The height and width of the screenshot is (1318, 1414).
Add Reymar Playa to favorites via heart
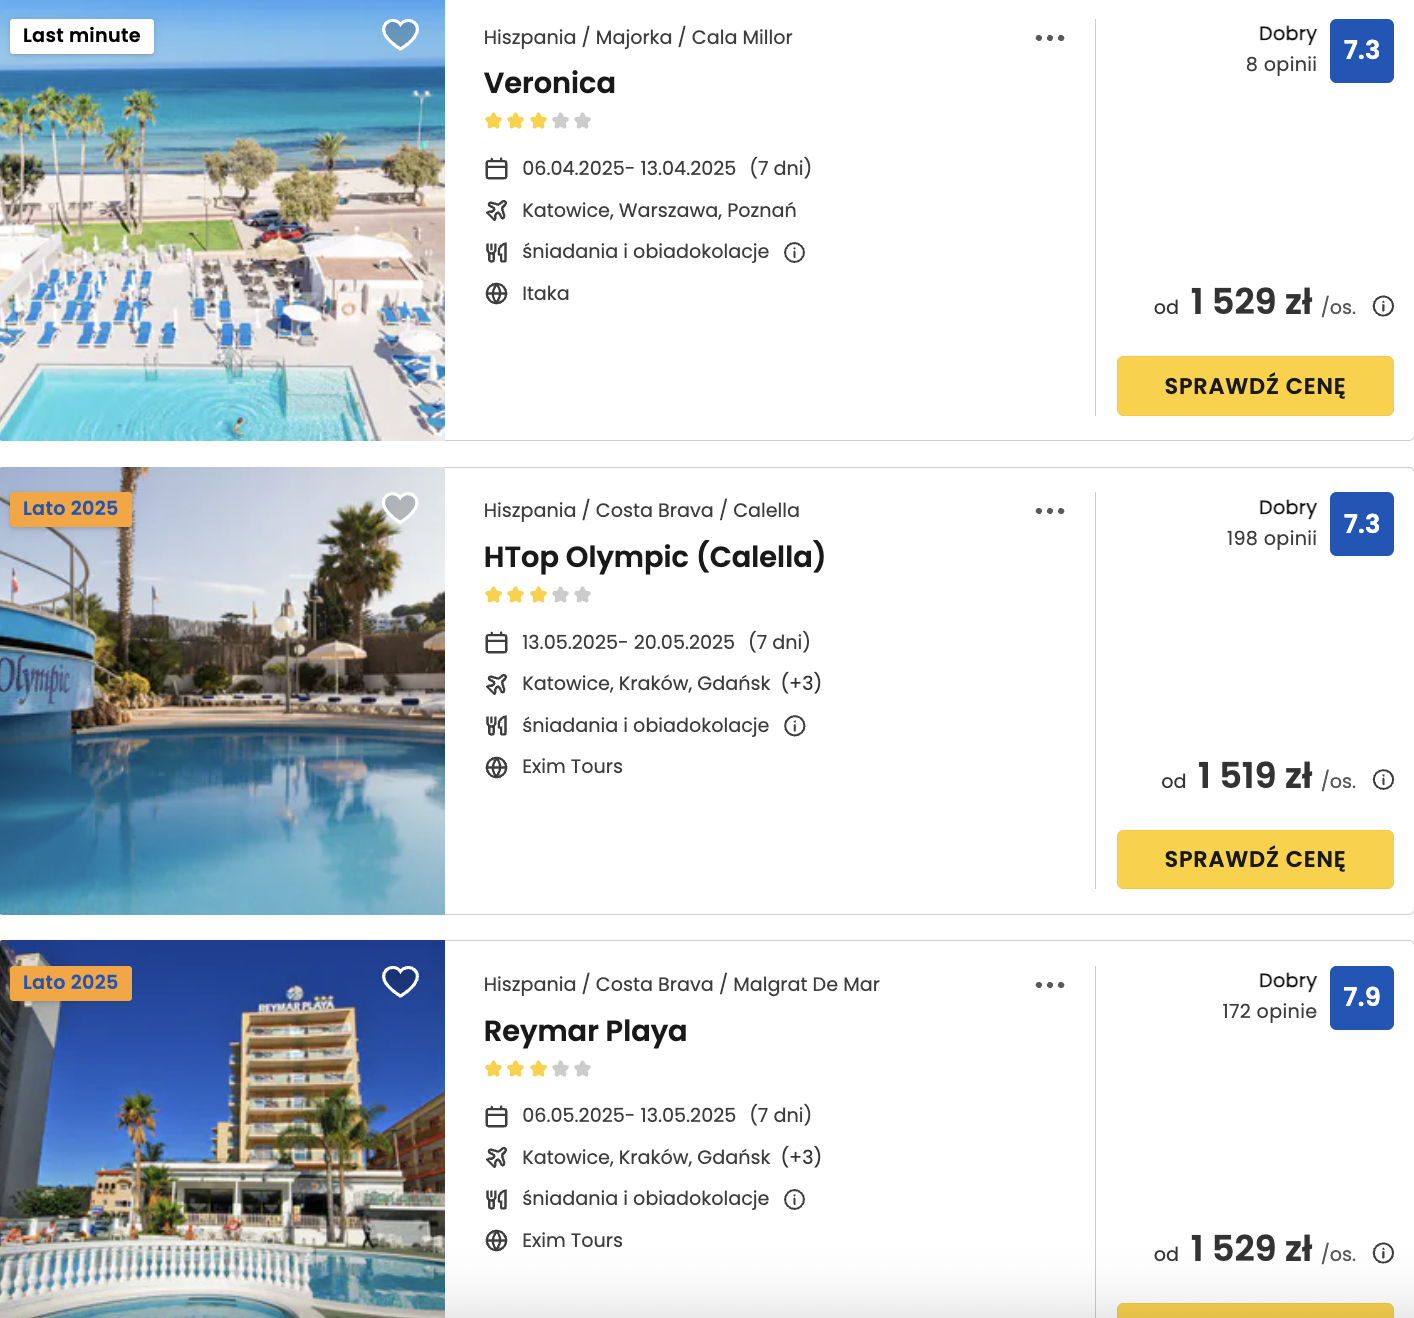(x=400, y=982)
